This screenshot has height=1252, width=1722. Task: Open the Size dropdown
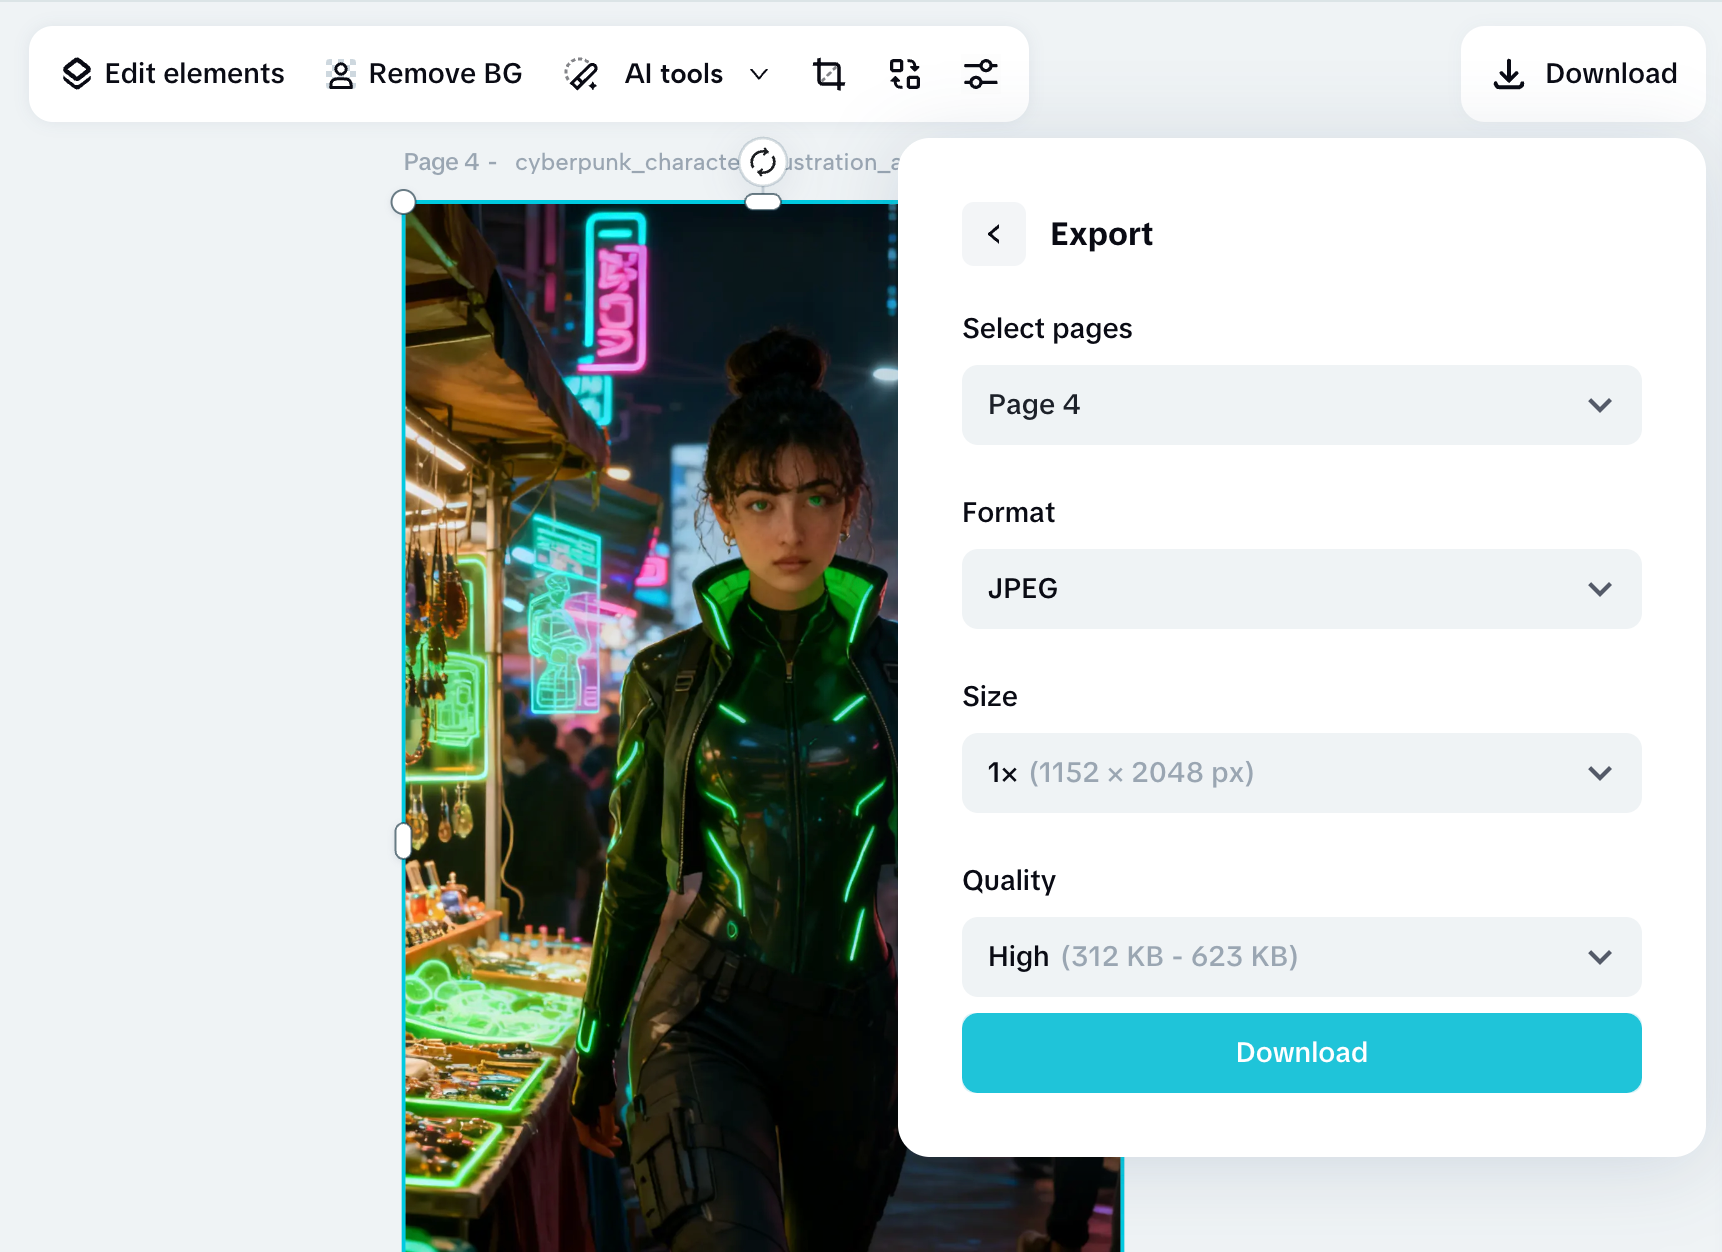(1302, 773)
